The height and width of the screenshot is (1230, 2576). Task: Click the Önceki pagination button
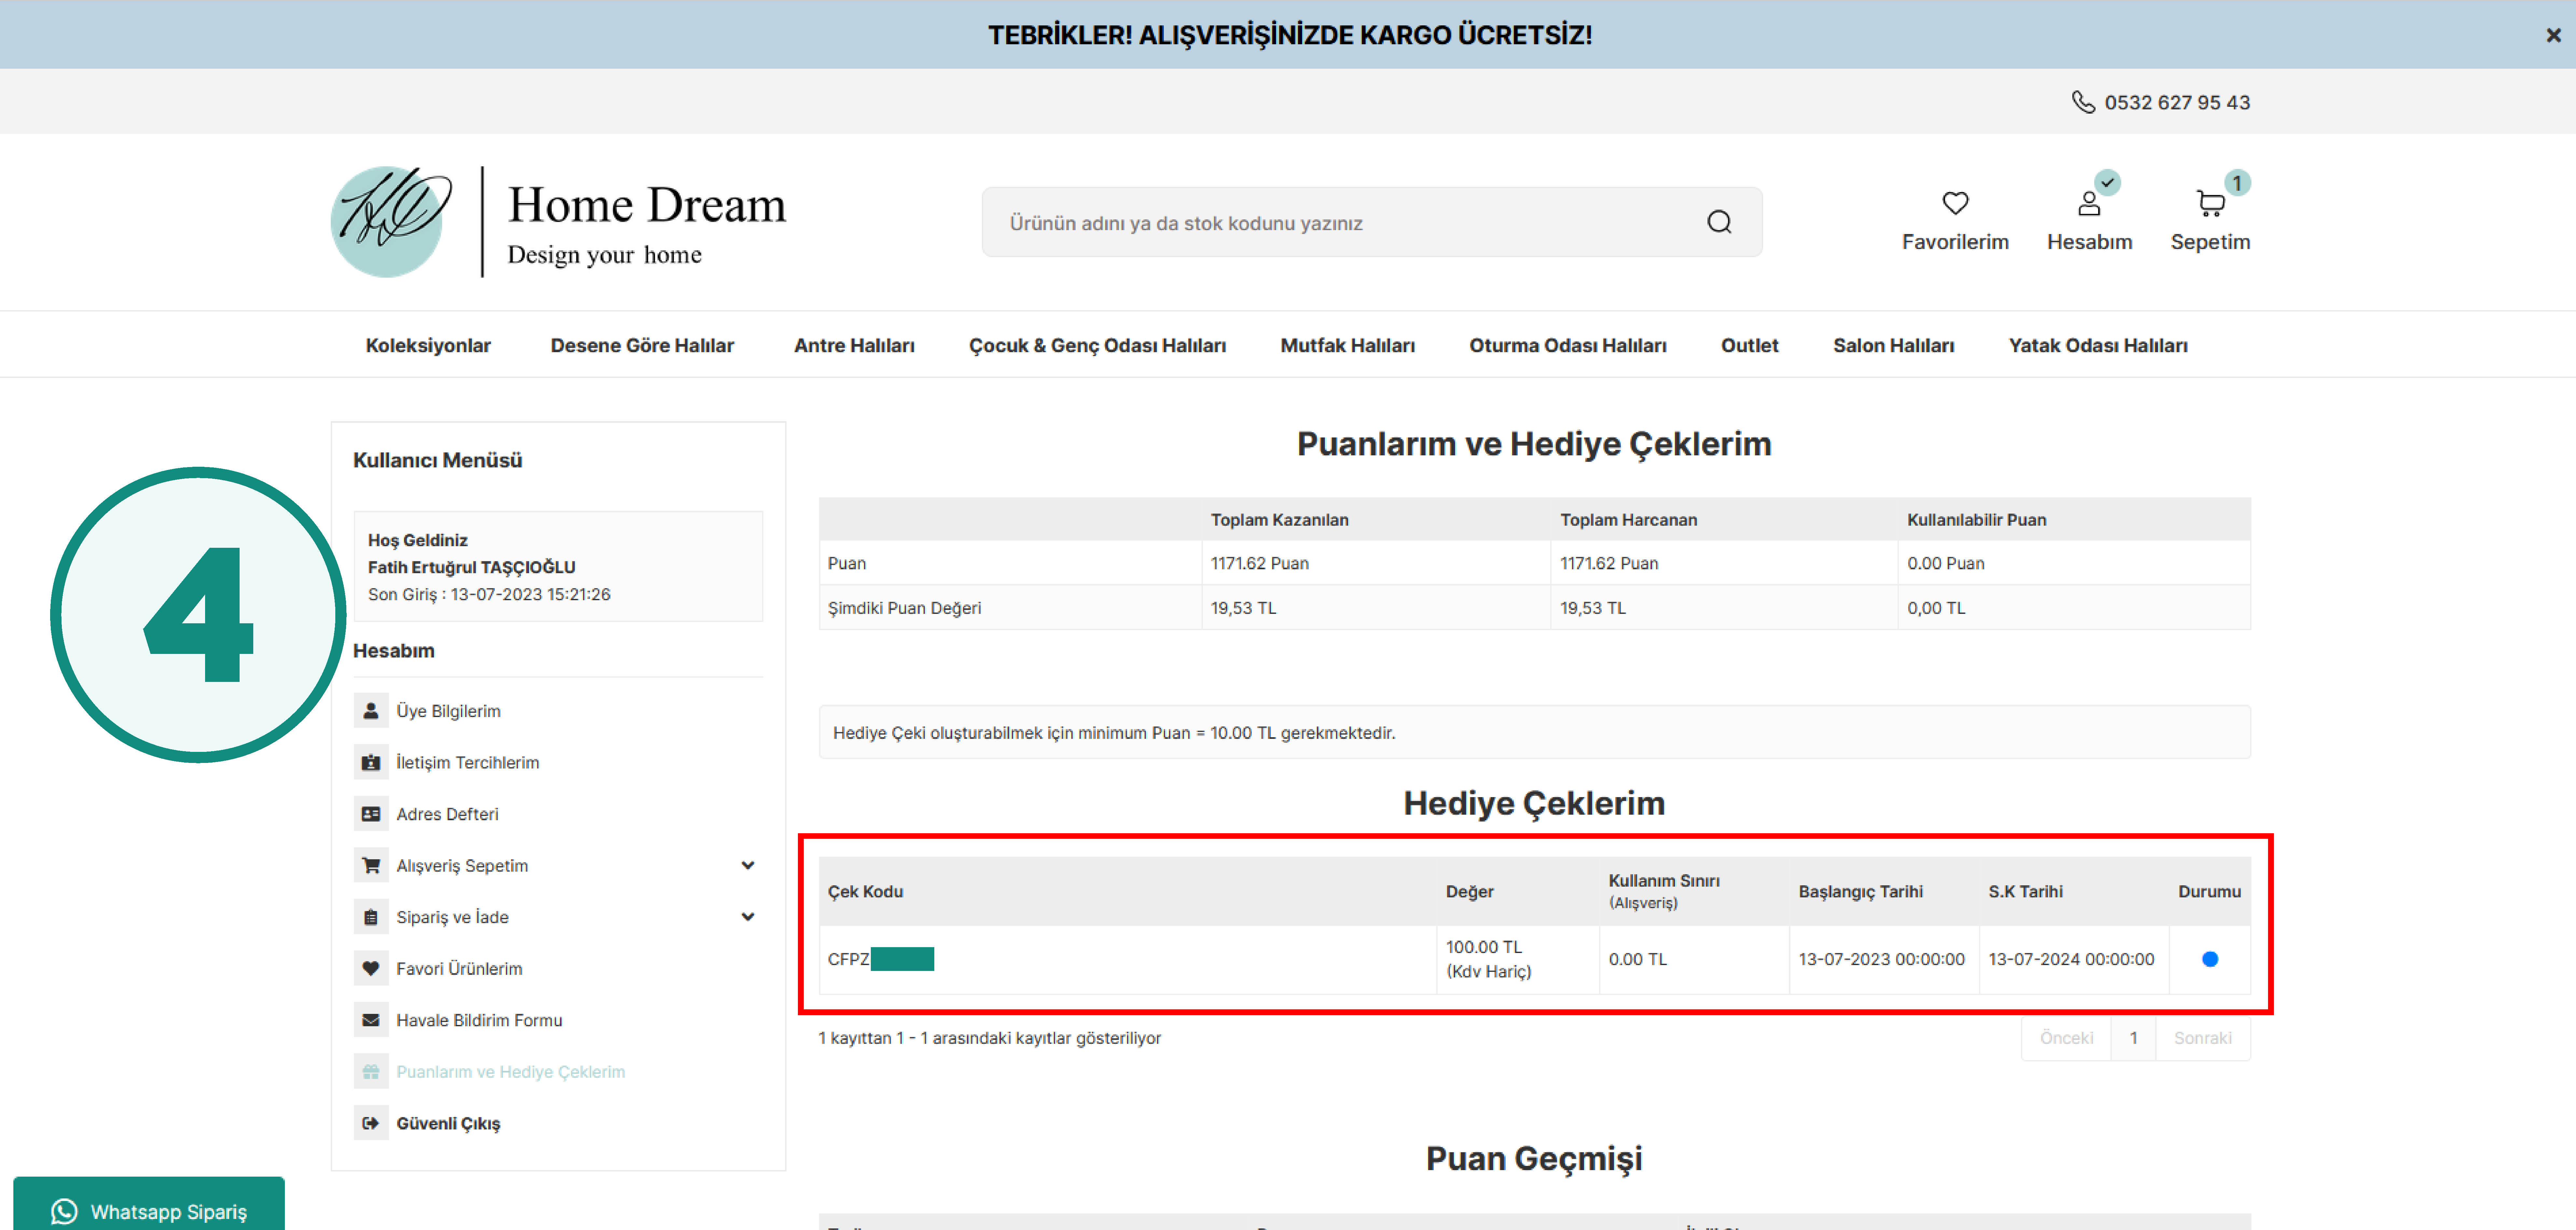[2066, 1038]
